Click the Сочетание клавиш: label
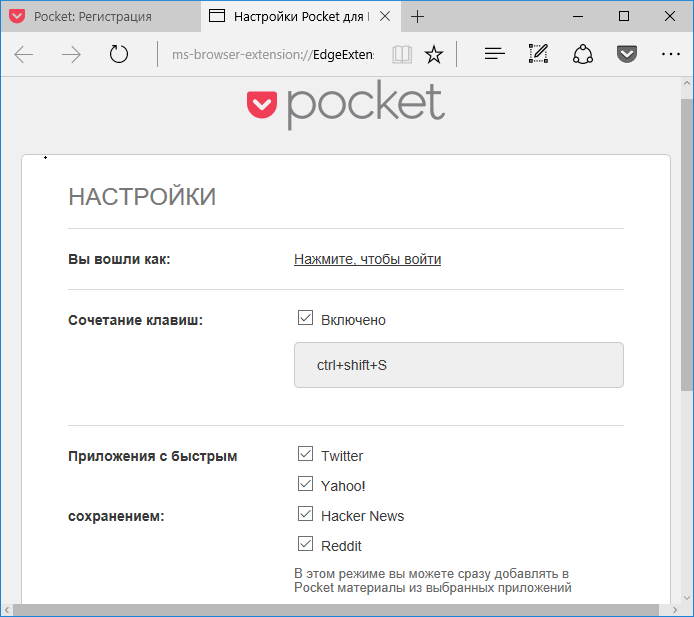 (135, 320)
